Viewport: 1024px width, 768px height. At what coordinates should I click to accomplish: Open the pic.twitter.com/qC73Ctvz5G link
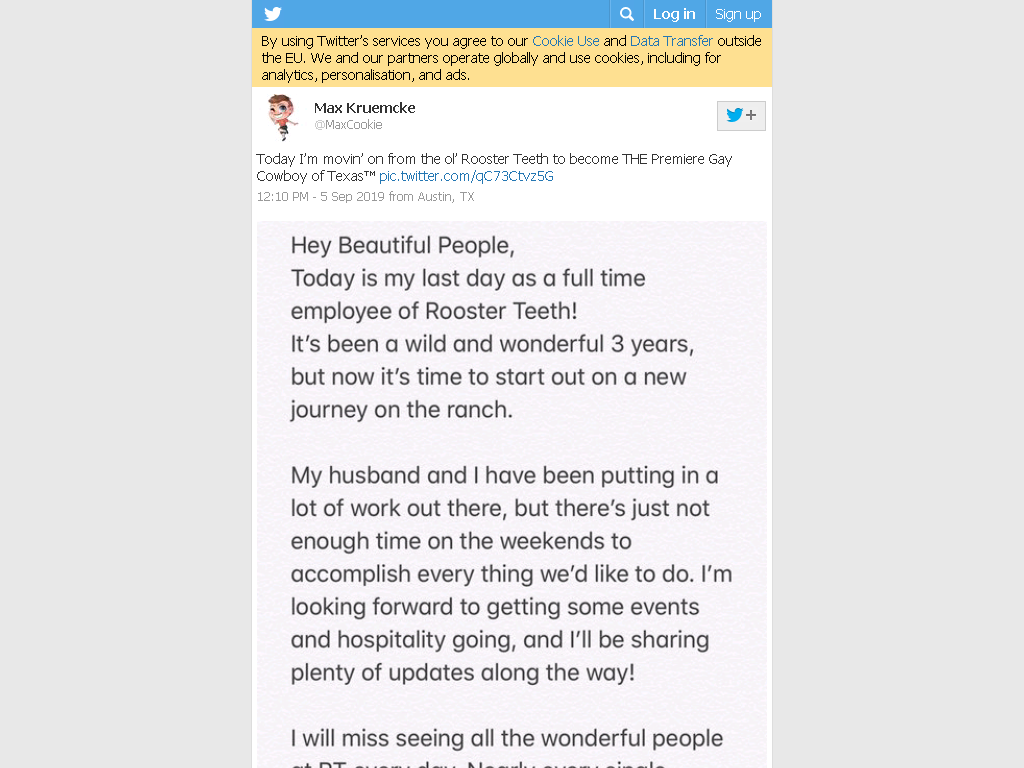pos(466,176)
